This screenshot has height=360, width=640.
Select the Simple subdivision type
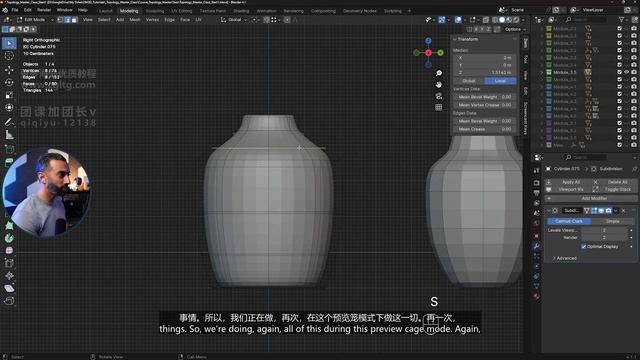point(612,221)
